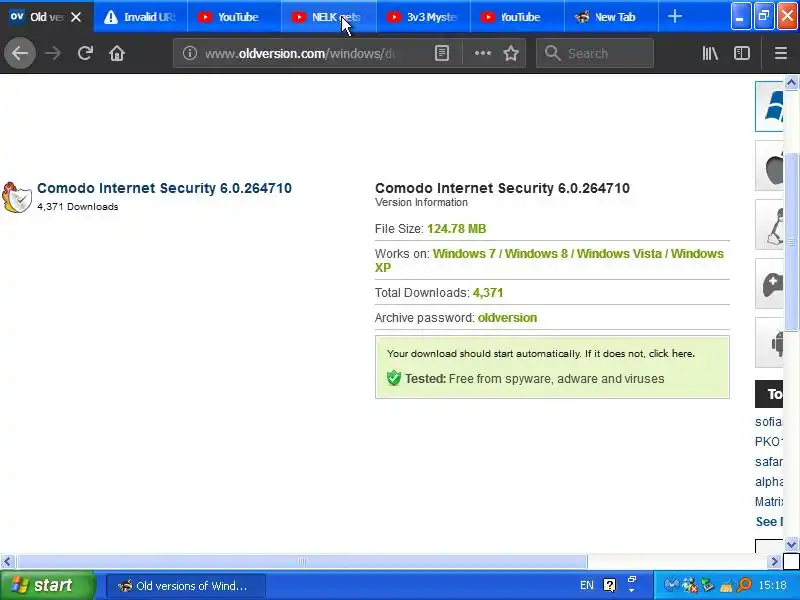Image resolution: width=800 pixels, height=600 pixels.
Task: Click vertical scrollbar down arrow
Action: (x=791, y=545)
